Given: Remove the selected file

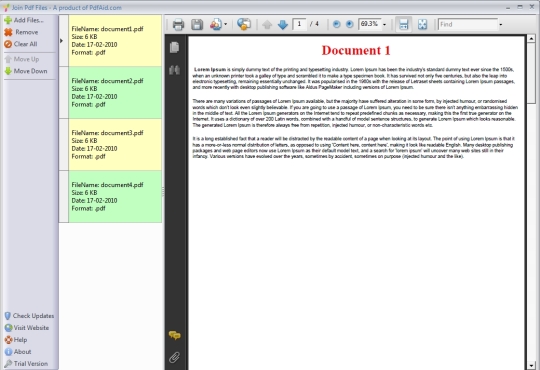Looking at the screenshot, I should [21, 32].
